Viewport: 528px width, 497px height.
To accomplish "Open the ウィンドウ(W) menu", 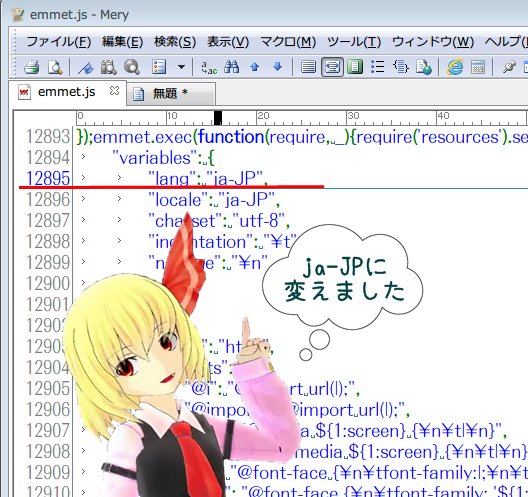I will pos(433,42).
